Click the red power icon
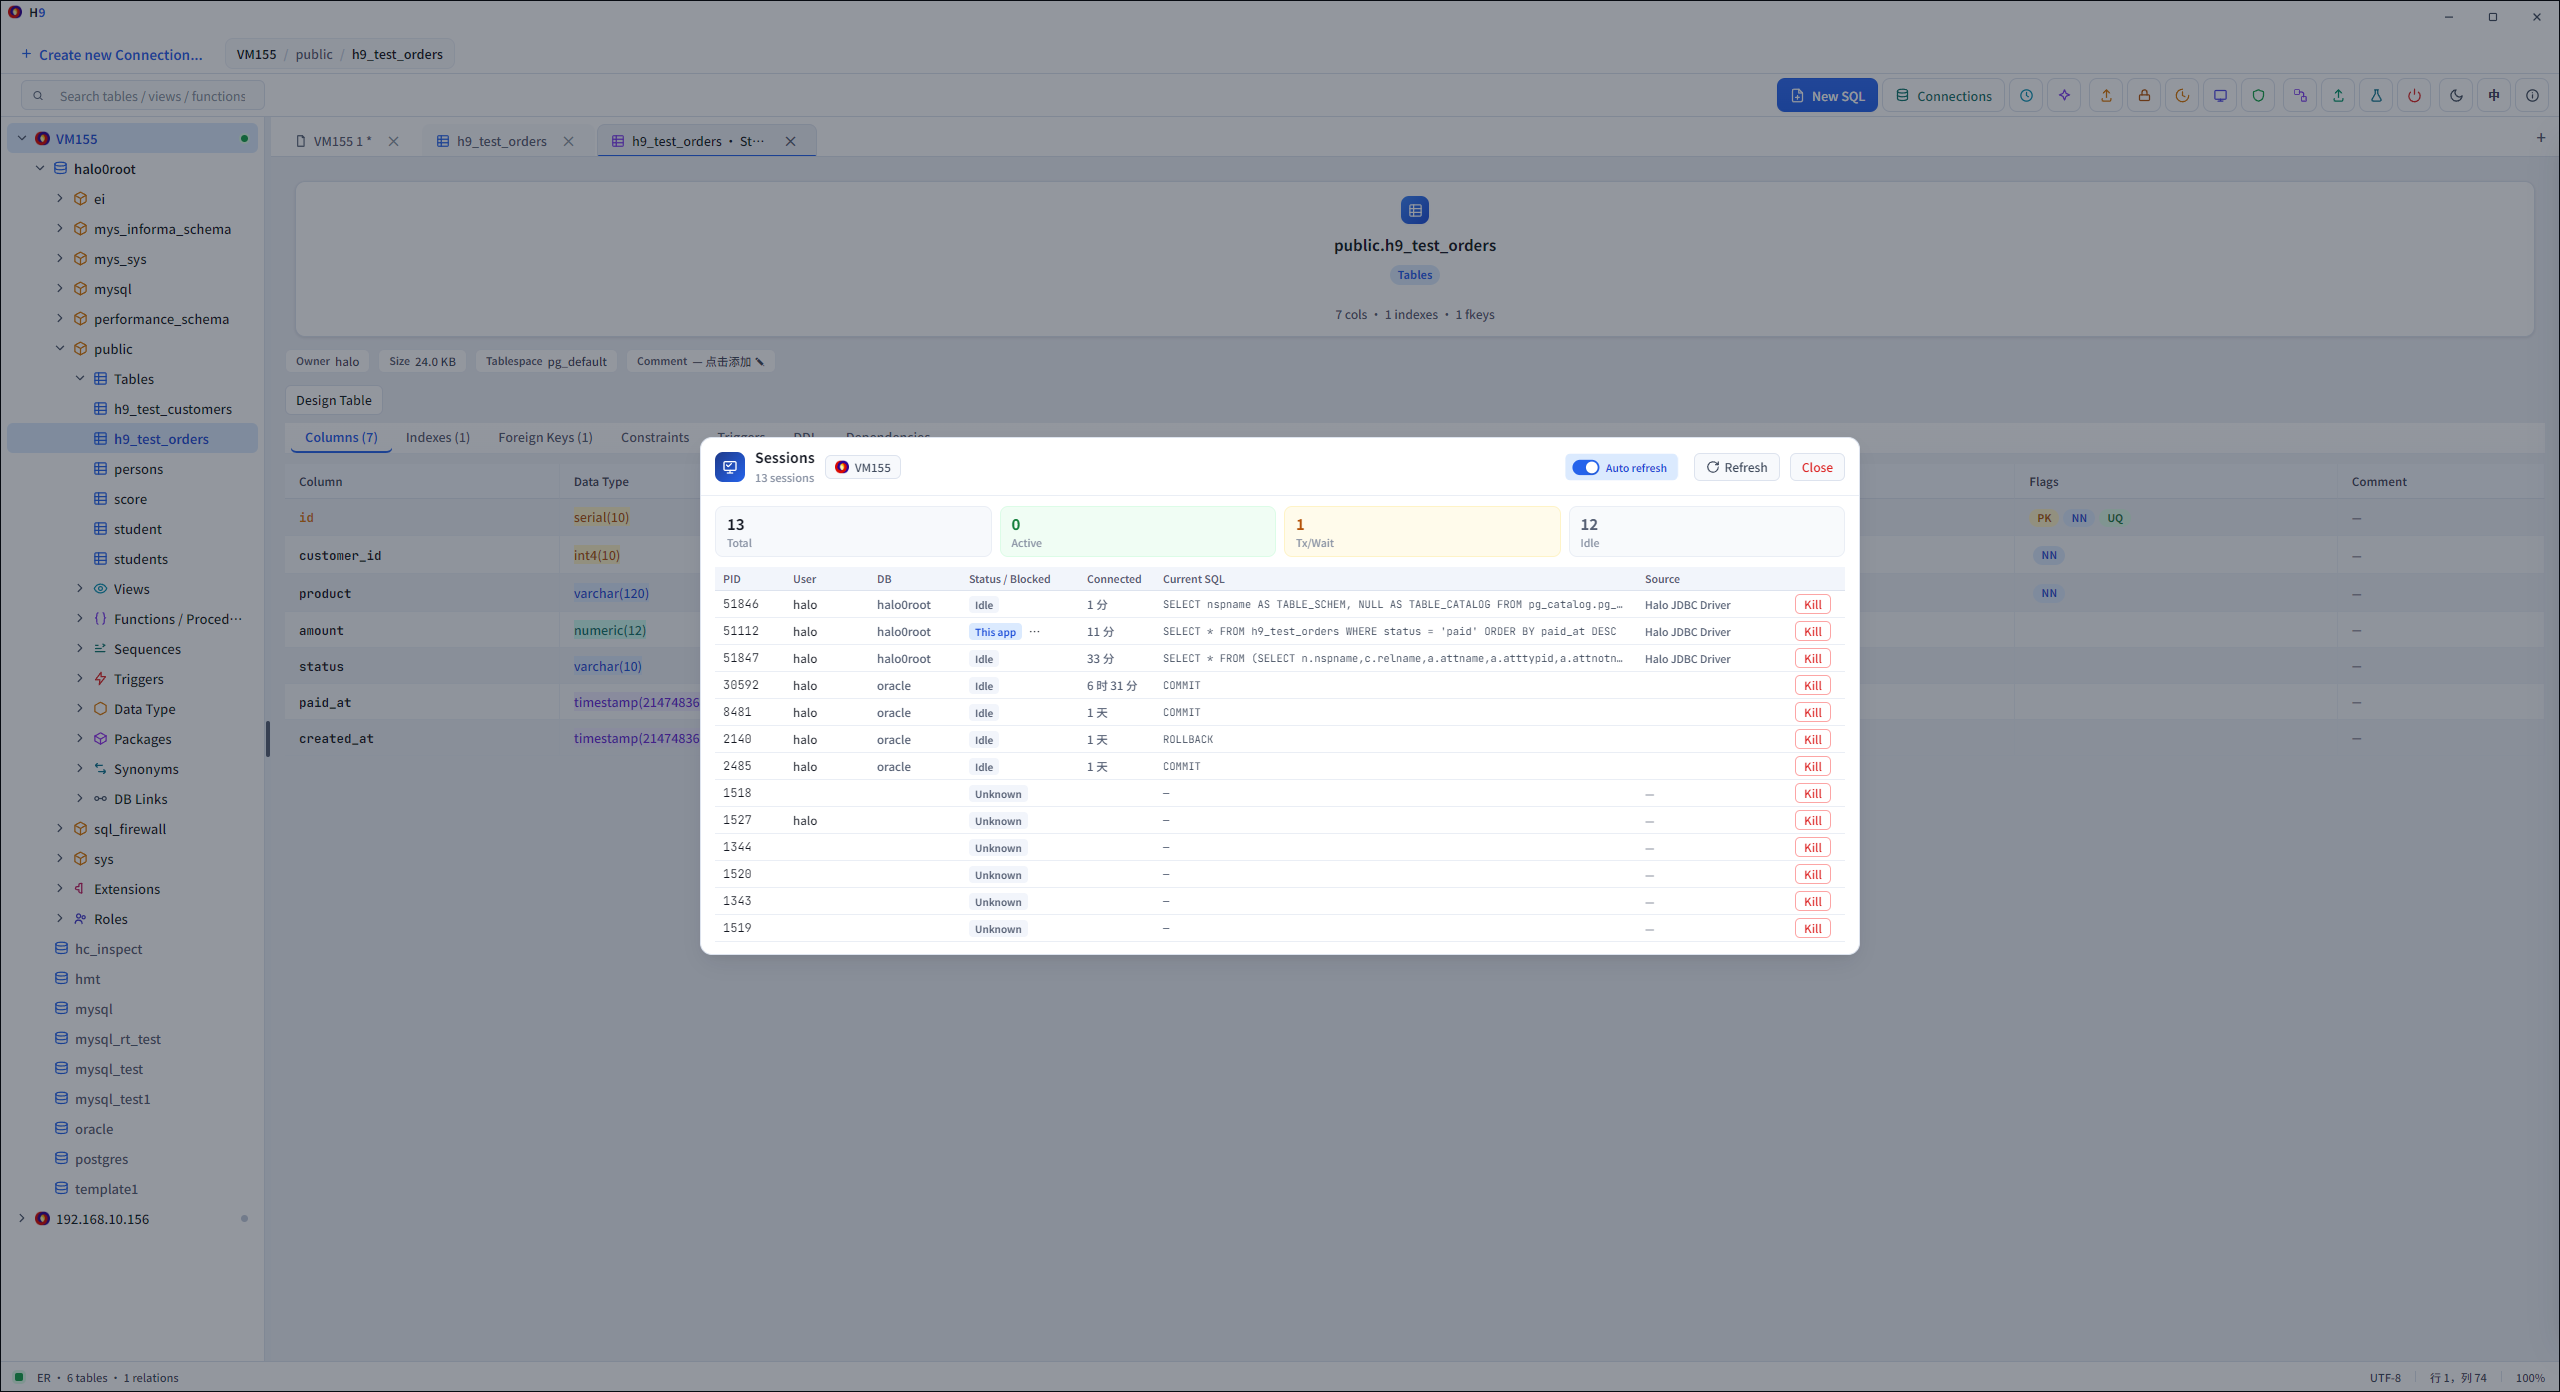 click(x=2414, y=96)
